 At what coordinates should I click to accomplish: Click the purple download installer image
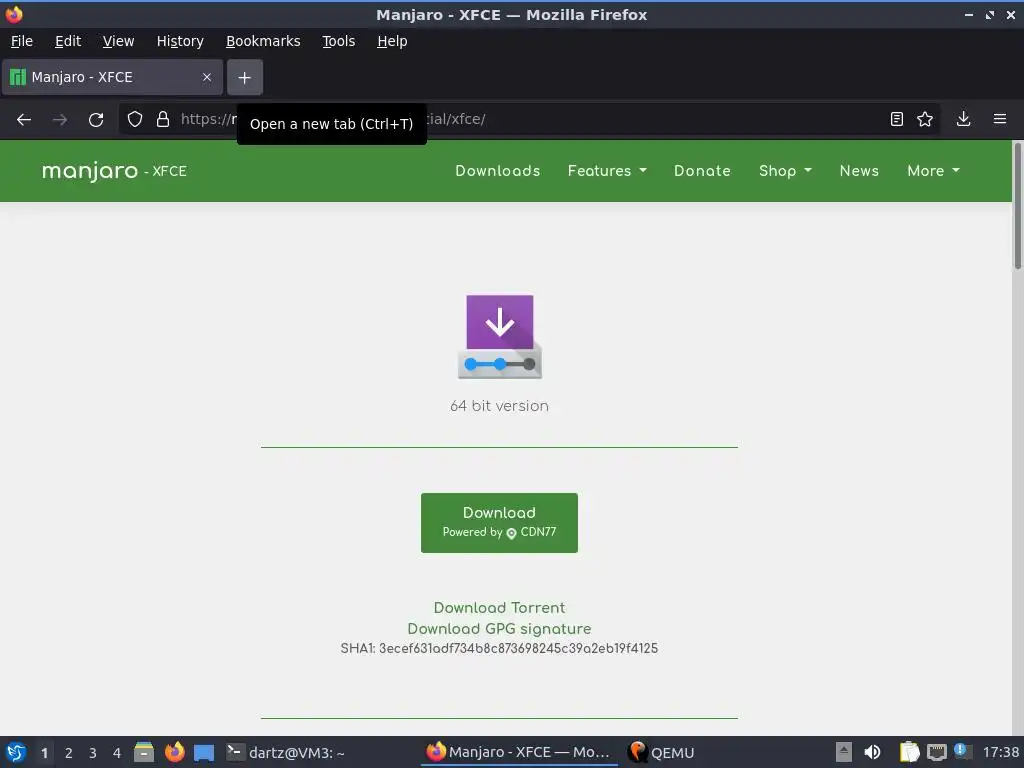click(500, 336)
